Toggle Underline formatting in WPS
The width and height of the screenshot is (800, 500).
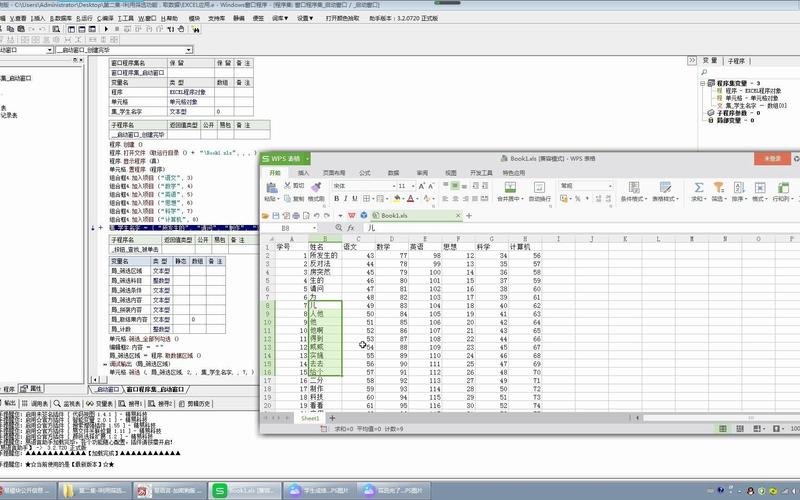(355, 198)
